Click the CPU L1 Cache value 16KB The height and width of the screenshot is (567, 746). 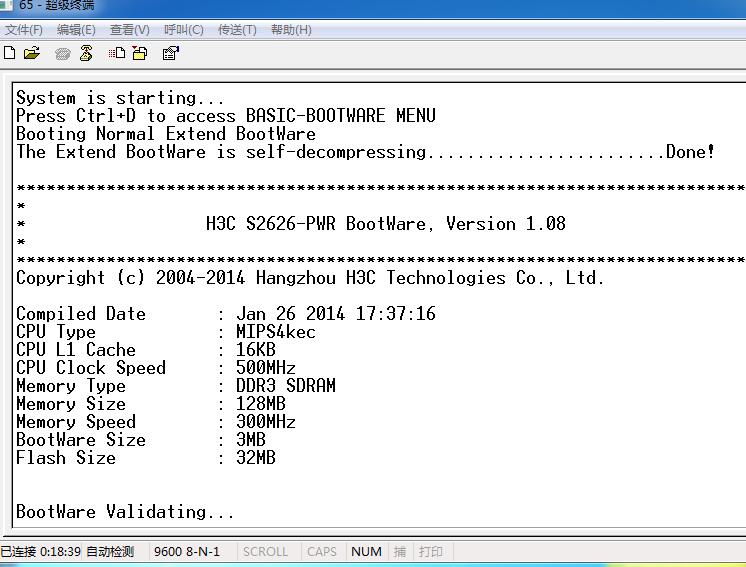pyautogui.click(x=256, y=350)
